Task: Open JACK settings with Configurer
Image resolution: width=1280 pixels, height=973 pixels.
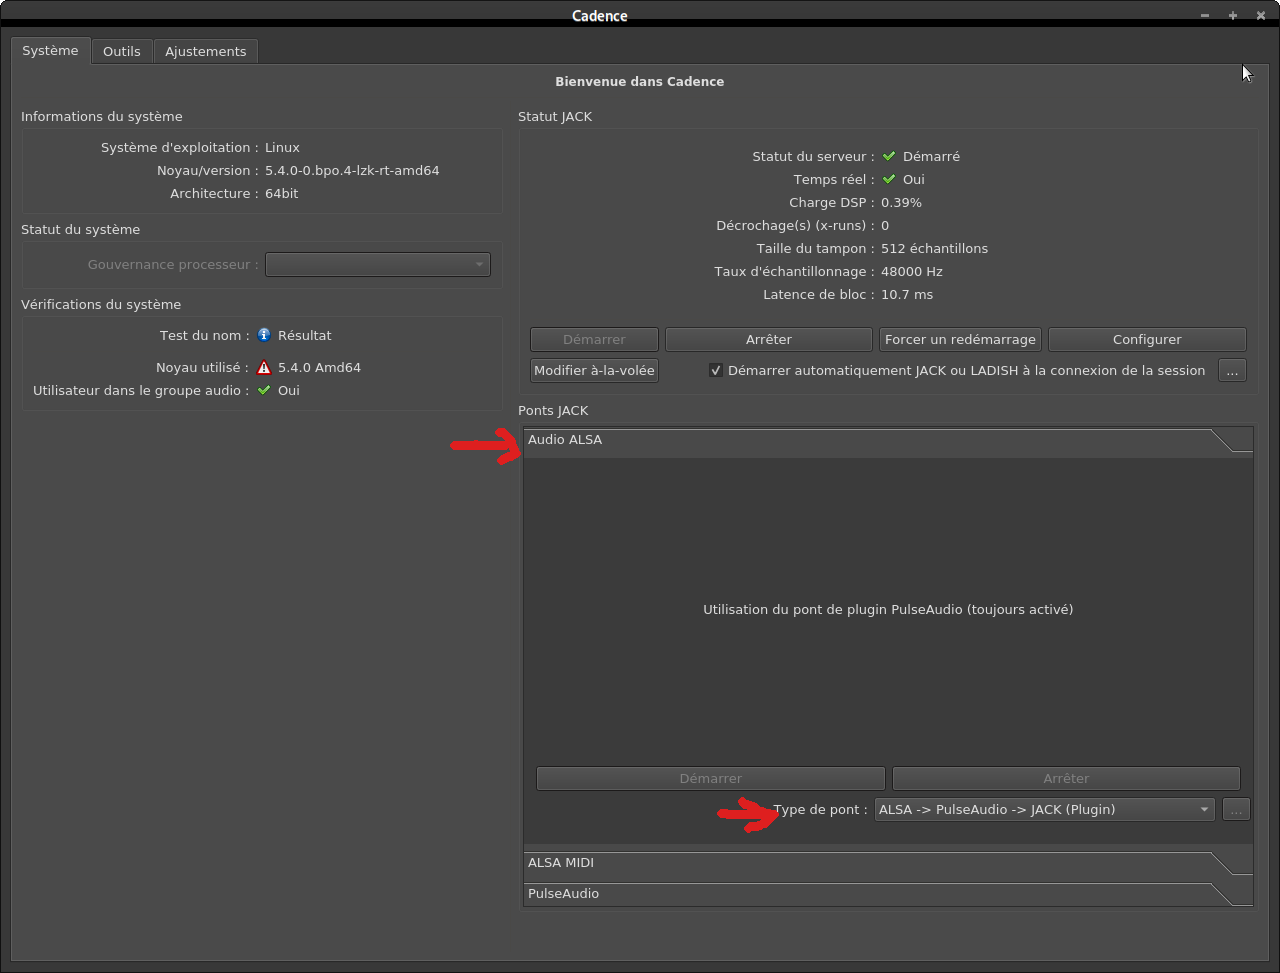Action: tap(1147, 340)
